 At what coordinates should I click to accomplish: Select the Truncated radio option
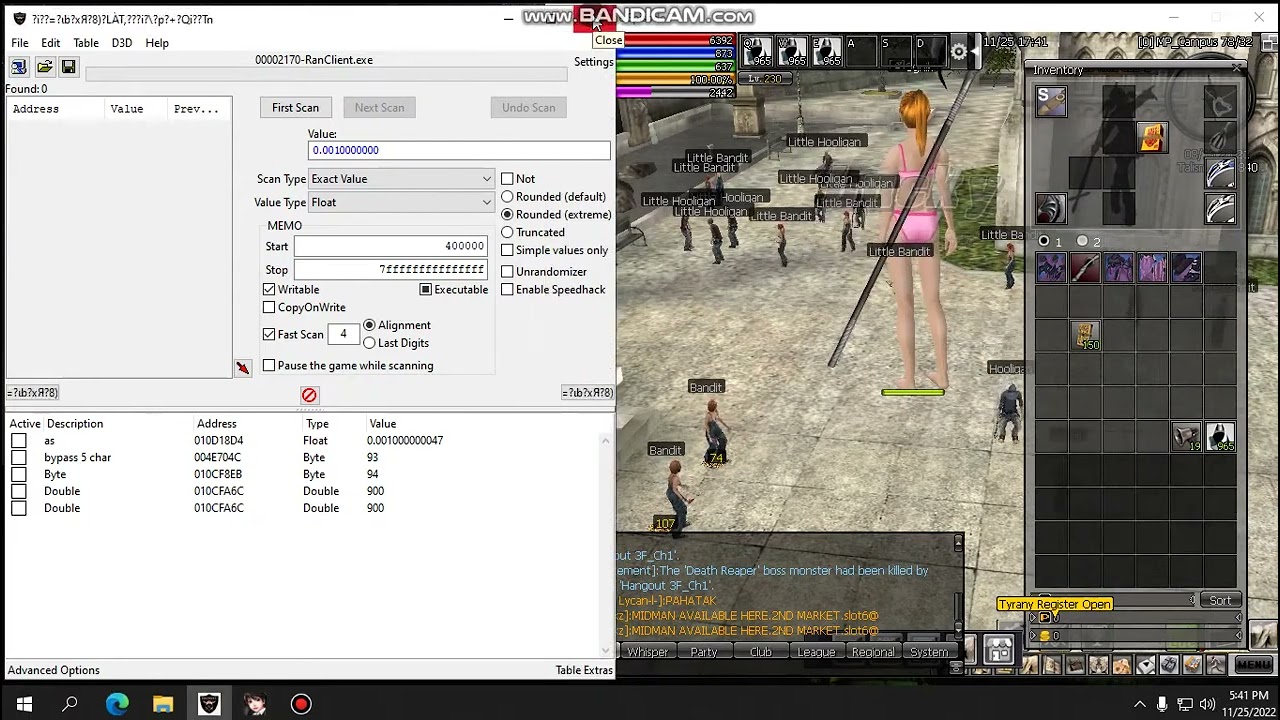coord(507,233)
